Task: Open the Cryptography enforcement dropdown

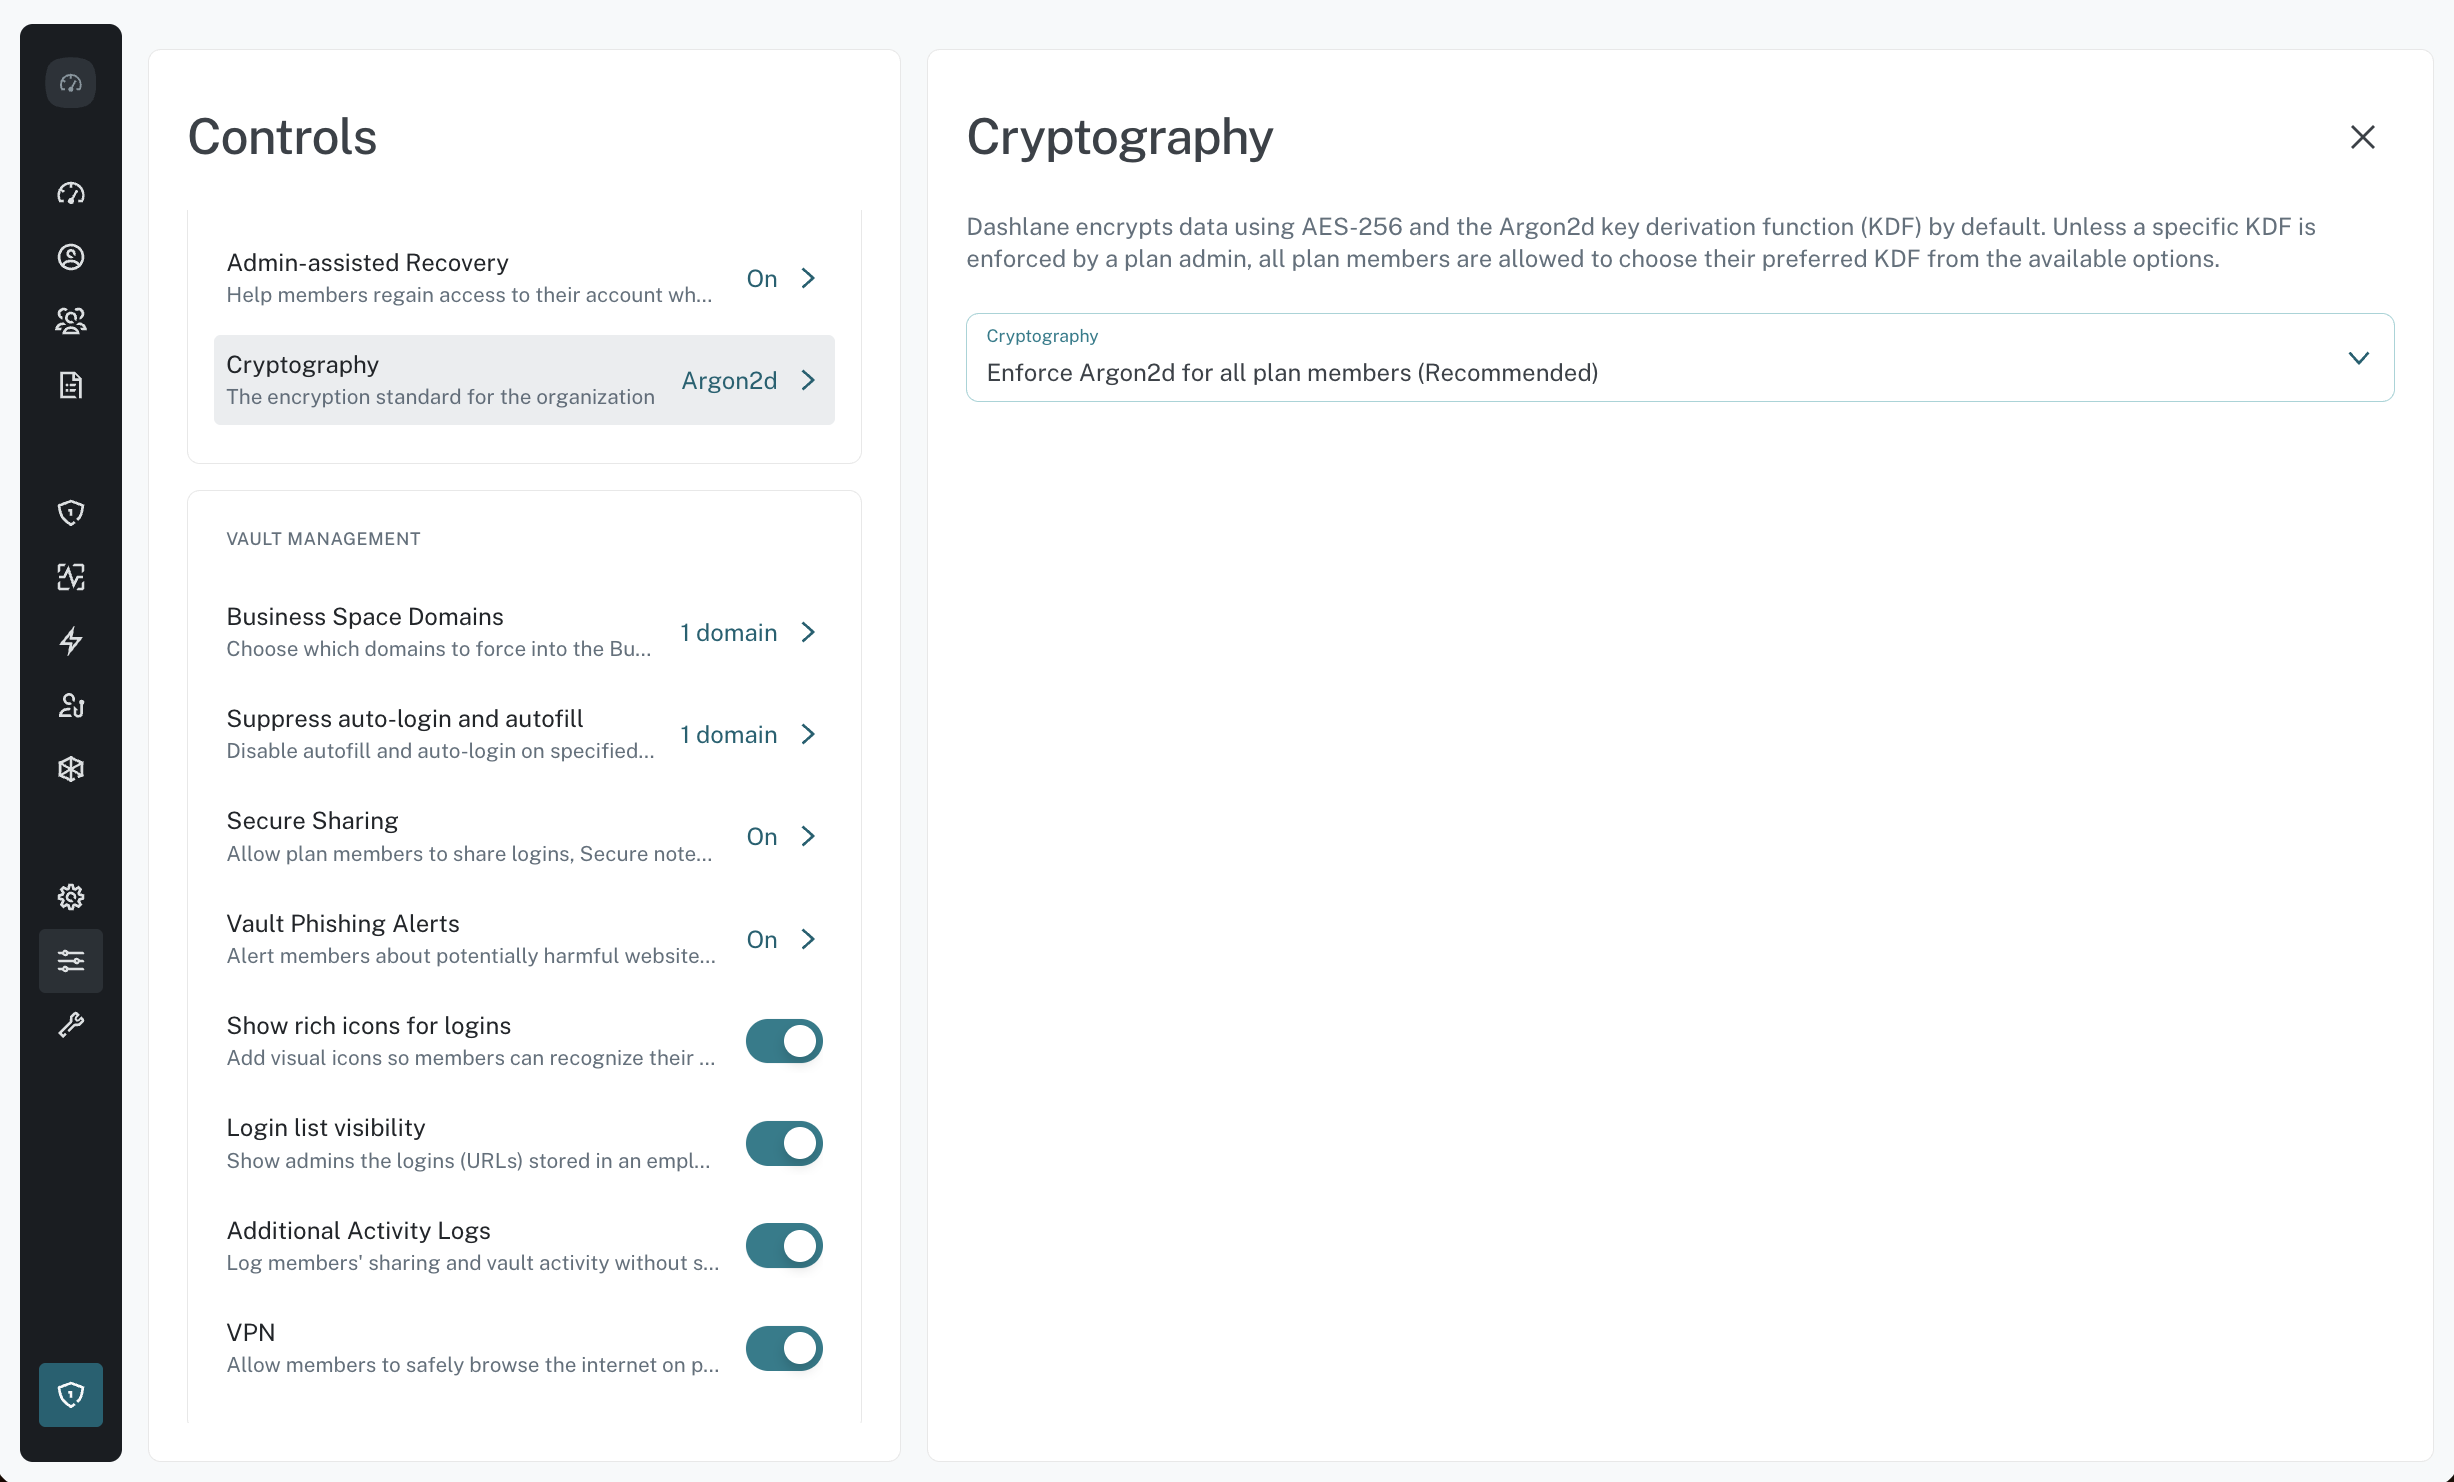Action: [x=1680, y=358]
